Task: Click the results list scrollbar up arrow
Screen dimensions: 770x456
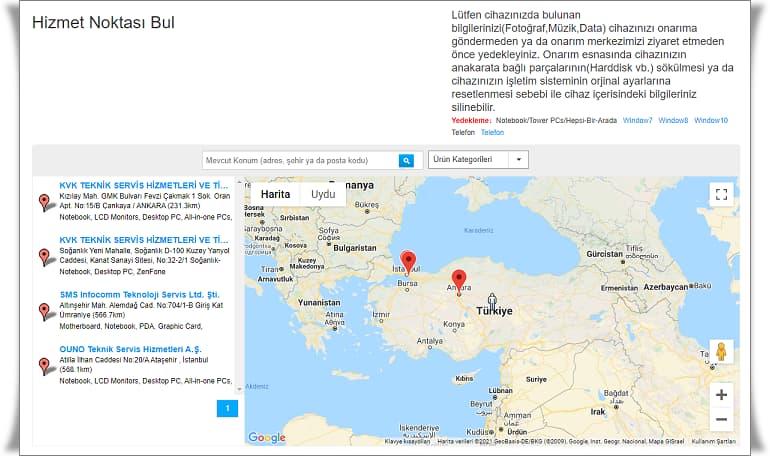Action: pos(239,184)
